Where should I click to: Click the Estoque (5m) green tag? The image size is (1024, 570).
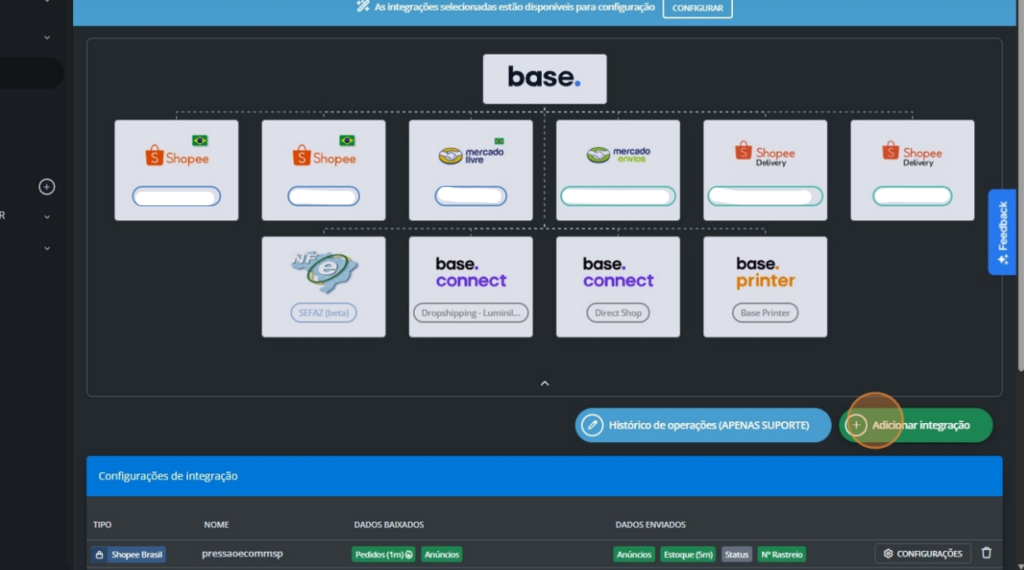tap(688, 554)
